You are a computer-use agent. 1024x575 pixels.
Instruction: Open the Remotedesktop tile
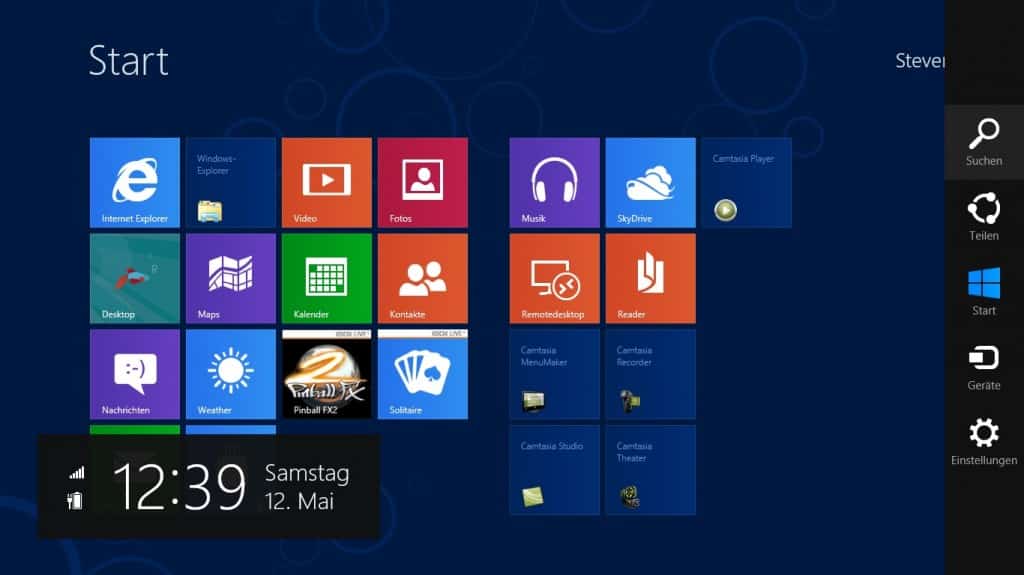(554, 278)
